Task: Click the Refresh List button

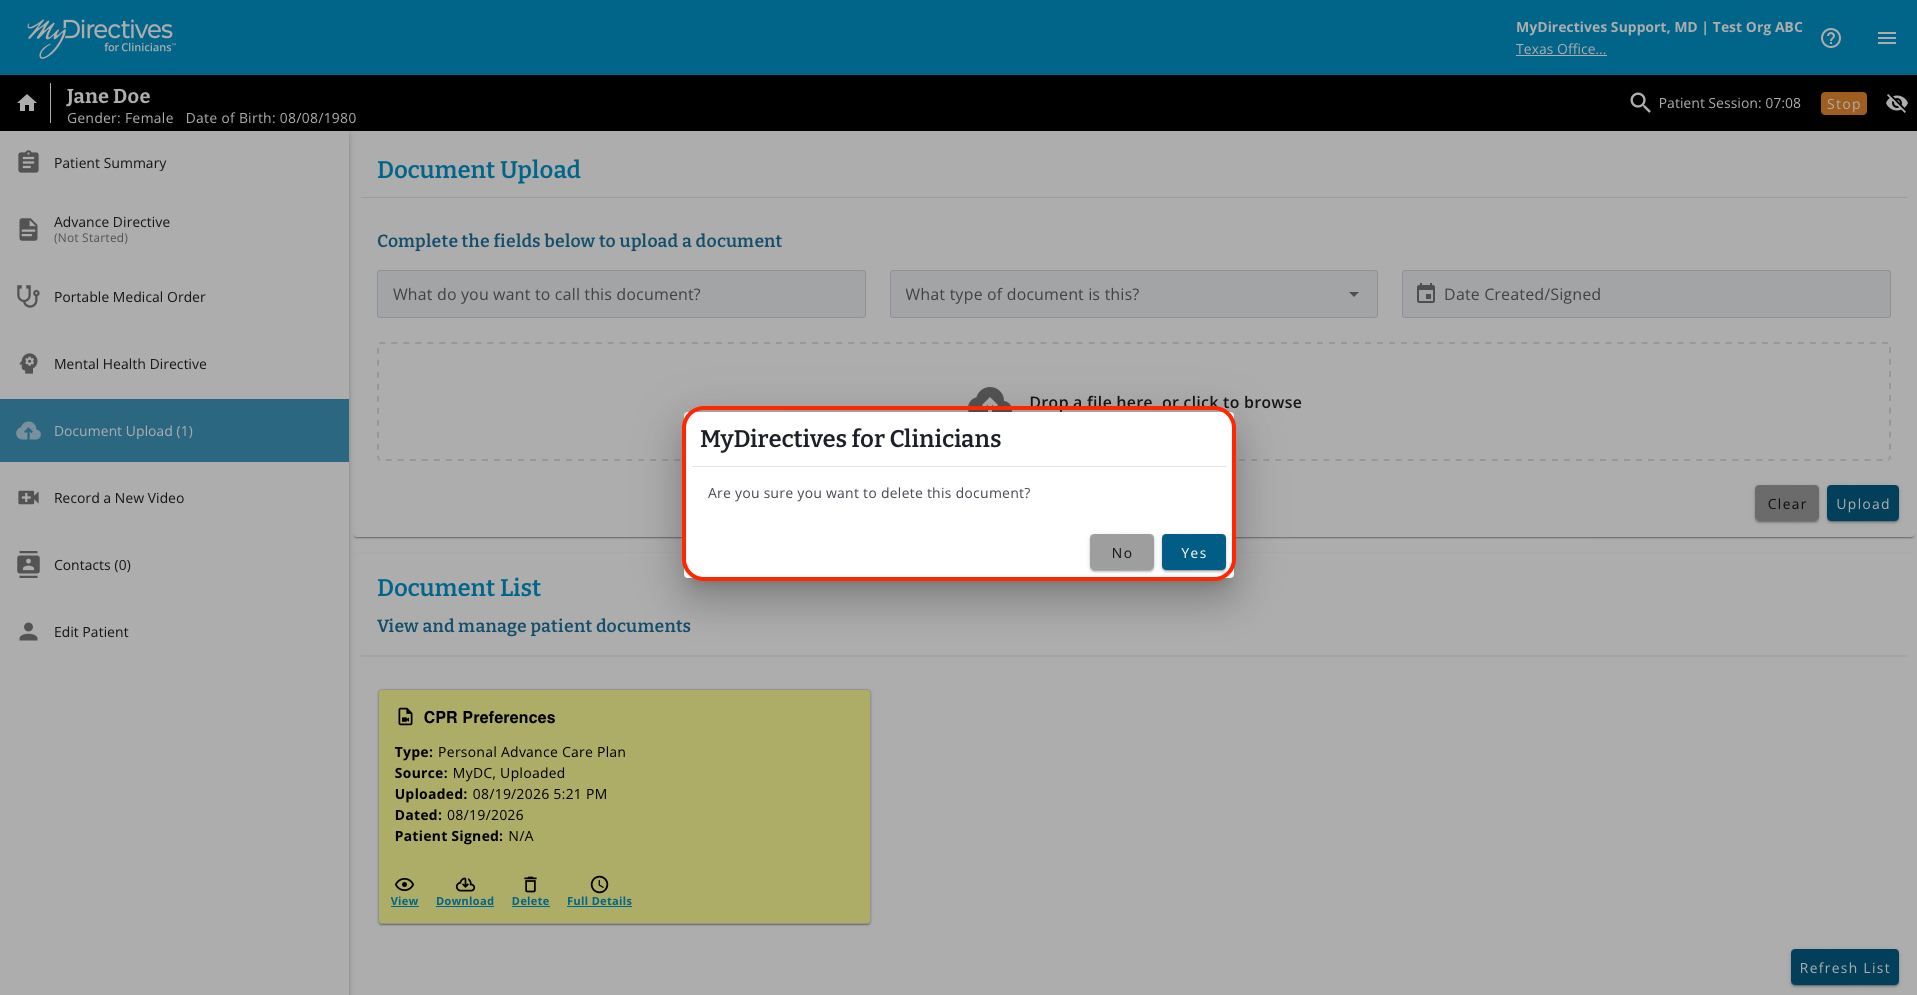Action: click(1844, 968)
